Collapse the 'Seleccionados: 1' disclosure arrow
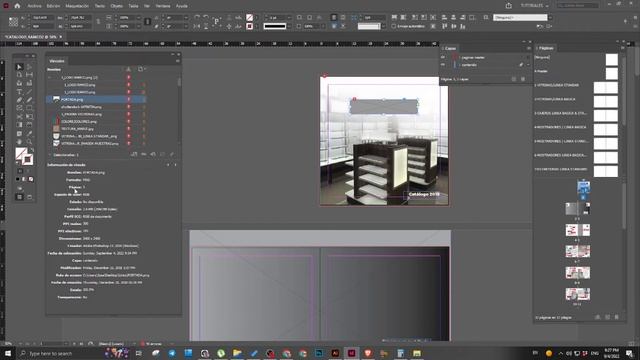Image resolution: width=640 pixels, height=360 pixels. [50, 155]
